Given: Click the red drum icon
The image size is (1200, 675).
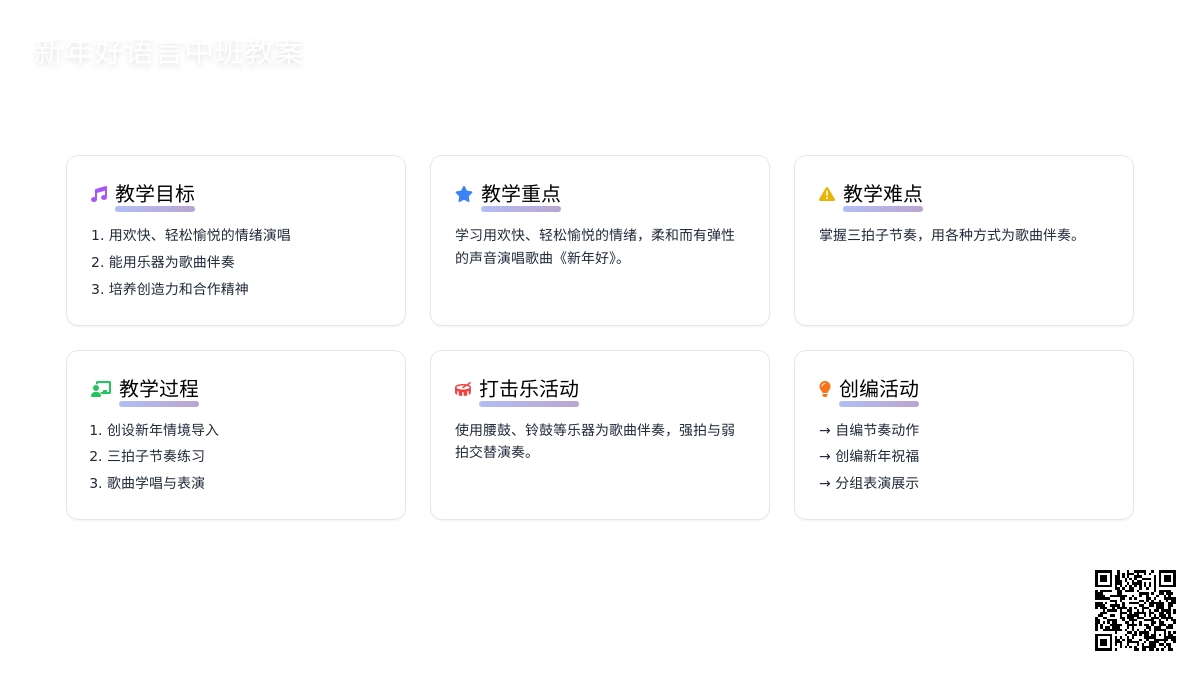Looking at the screenshot, I should [x=463, y=389].
